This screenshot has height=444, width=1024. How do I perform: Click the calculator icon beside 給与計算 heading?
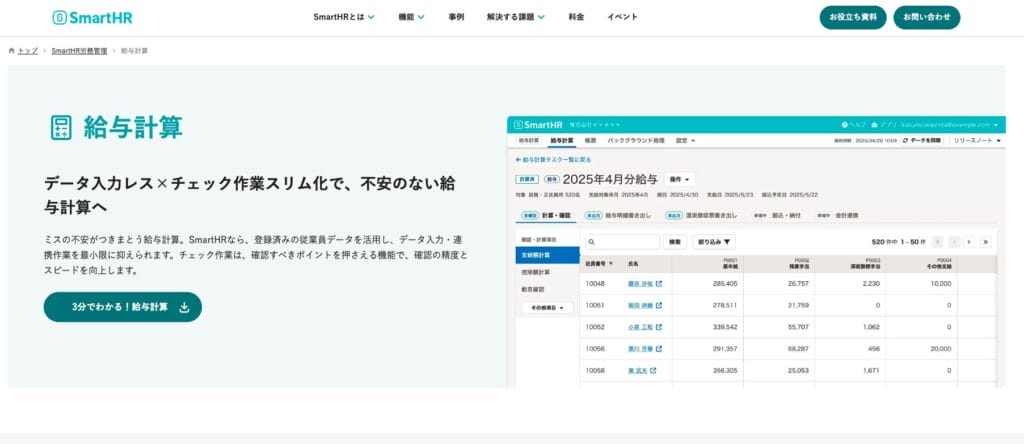coord(61,127)
